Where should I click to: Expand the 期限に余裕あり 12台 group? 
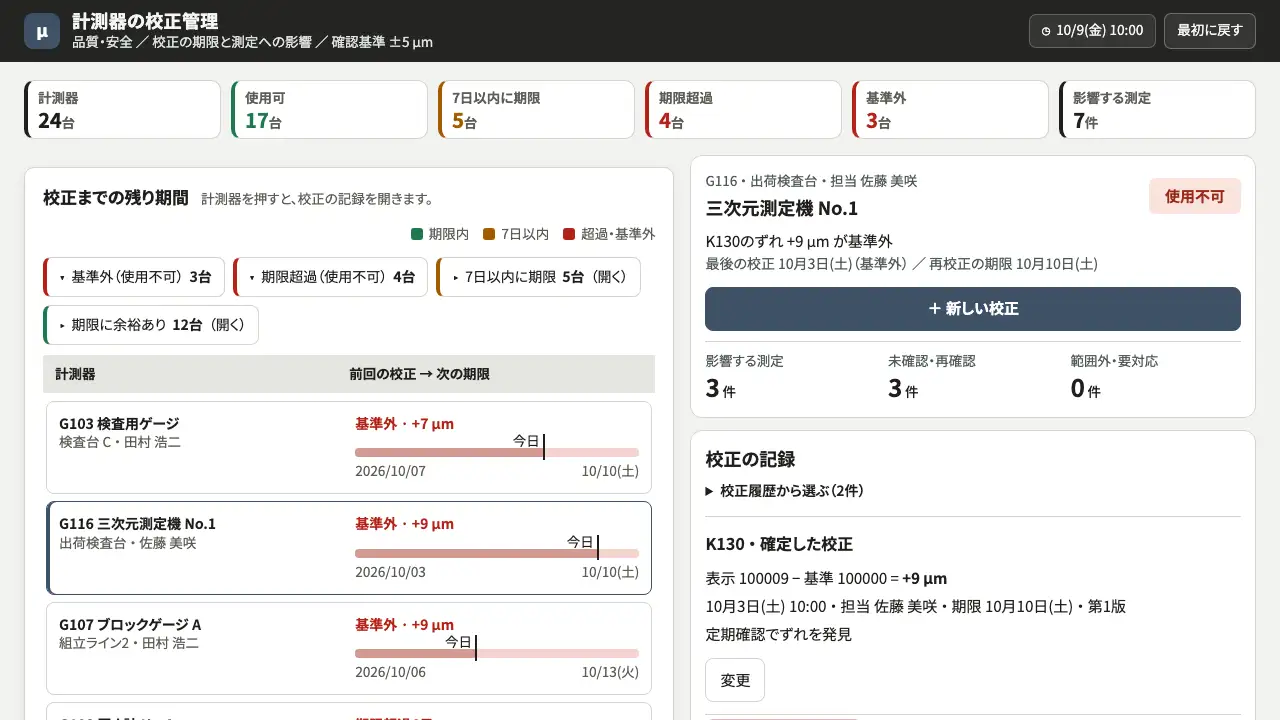pyautogui.click(x=151, y=325)
